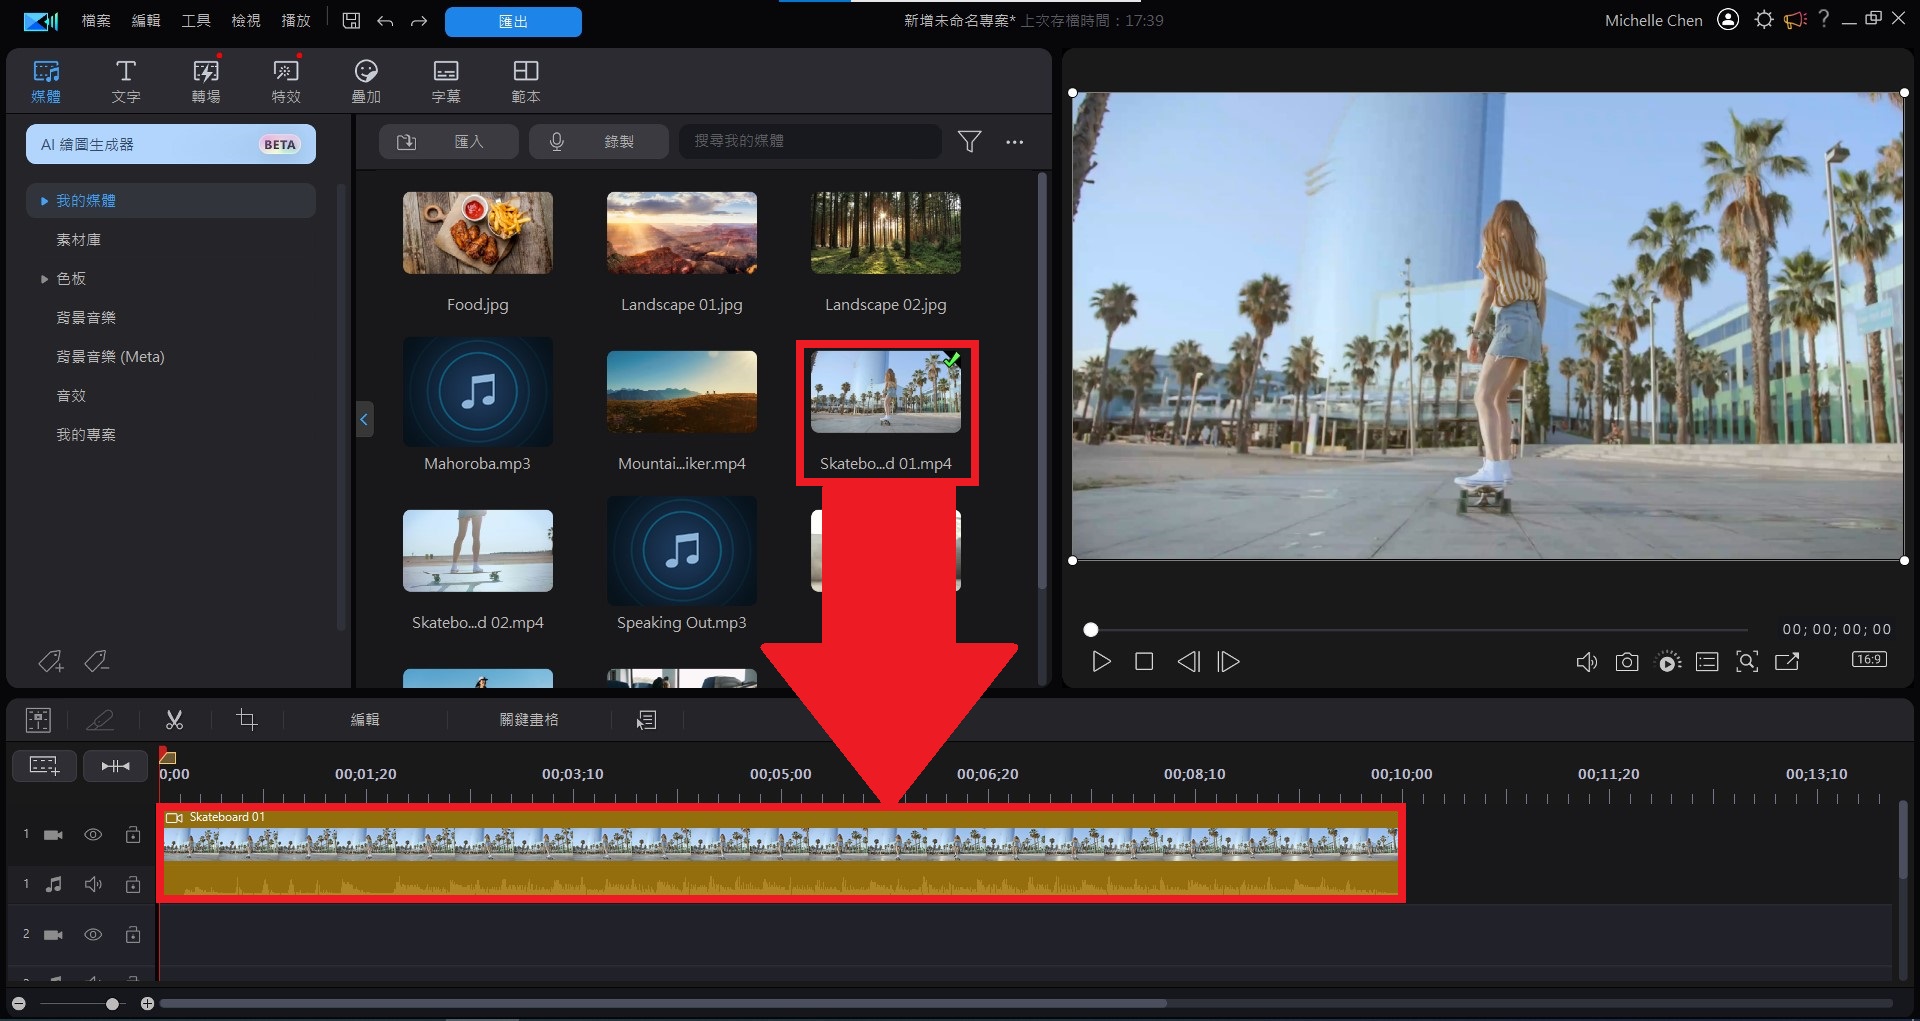
Task: Select the Food.jpg thumbnail
Action: click(x=478, y=233)
